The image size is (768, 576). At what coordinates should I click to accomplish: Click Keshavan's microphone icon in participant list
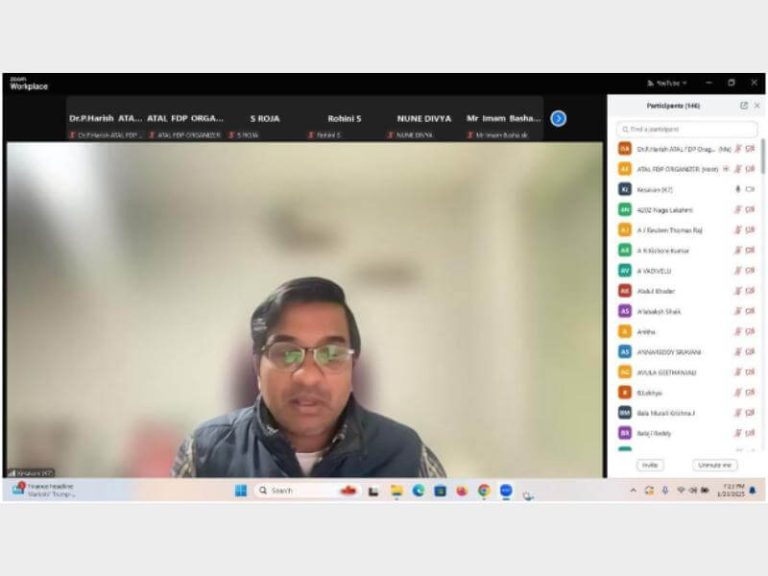click(x=738, y=189)
